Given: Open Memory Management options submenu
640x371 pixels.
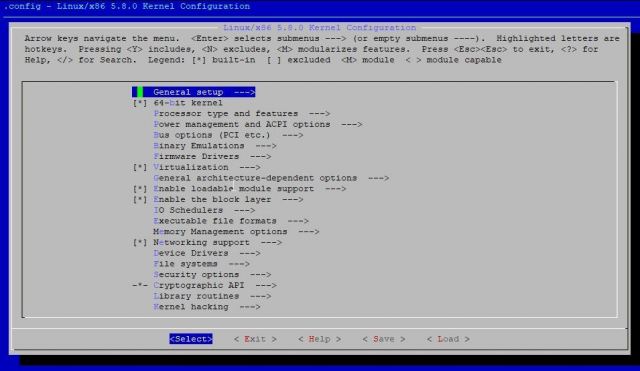Looking at the screenshot, I should pyautogui.click(x=236, y=231).
